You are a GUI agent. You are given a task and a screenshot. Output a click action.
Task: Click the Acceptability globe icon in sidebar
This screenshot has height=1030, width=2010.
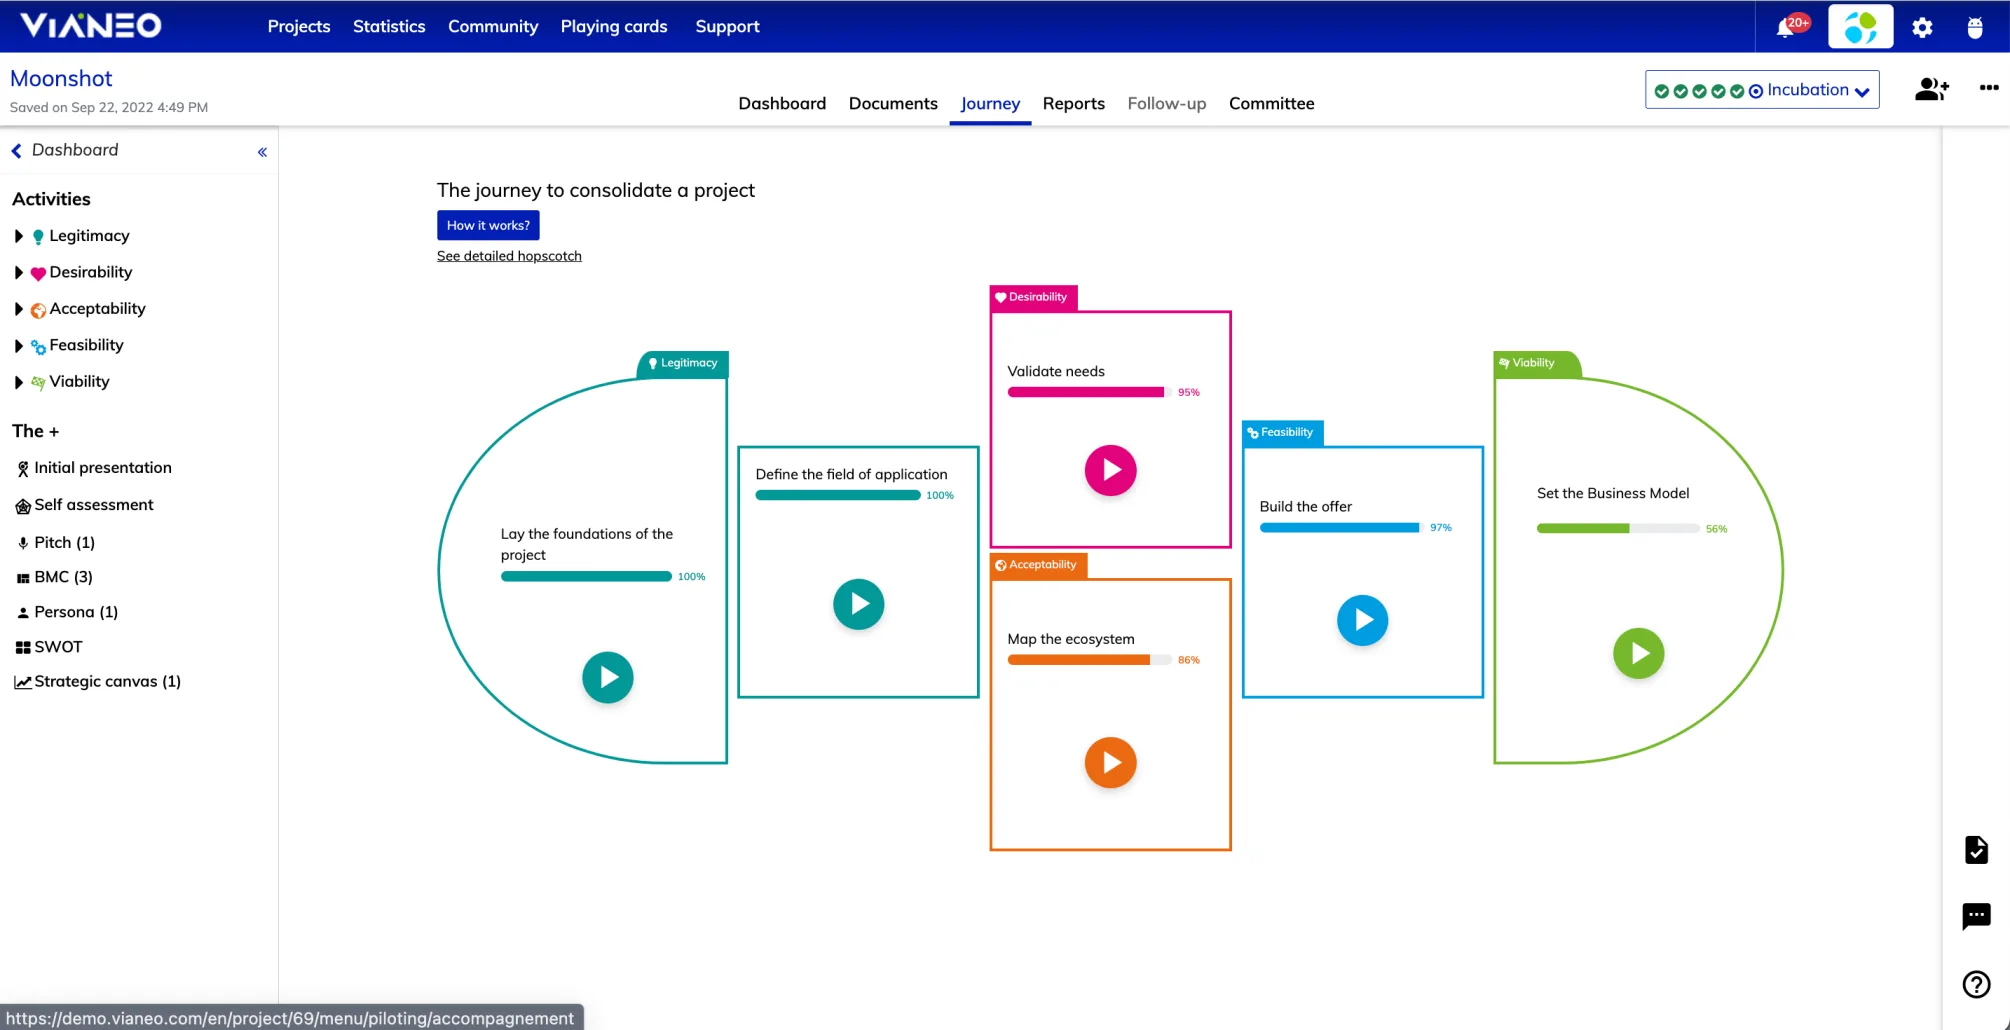pos(38,310)
